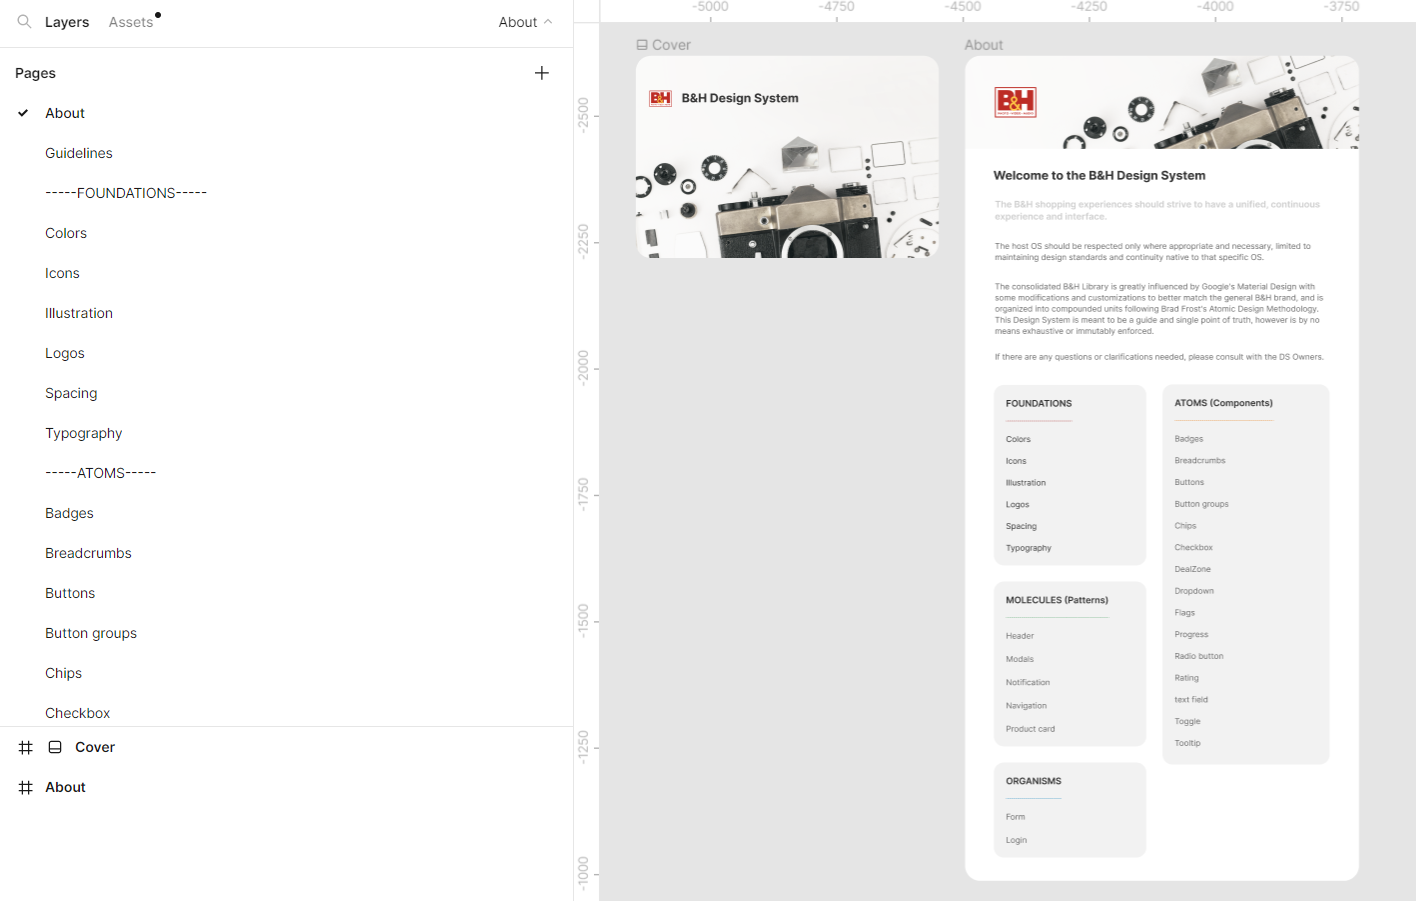
Task: Click Icons link in FOUNDATIONS card
Action: (1016, 461)
